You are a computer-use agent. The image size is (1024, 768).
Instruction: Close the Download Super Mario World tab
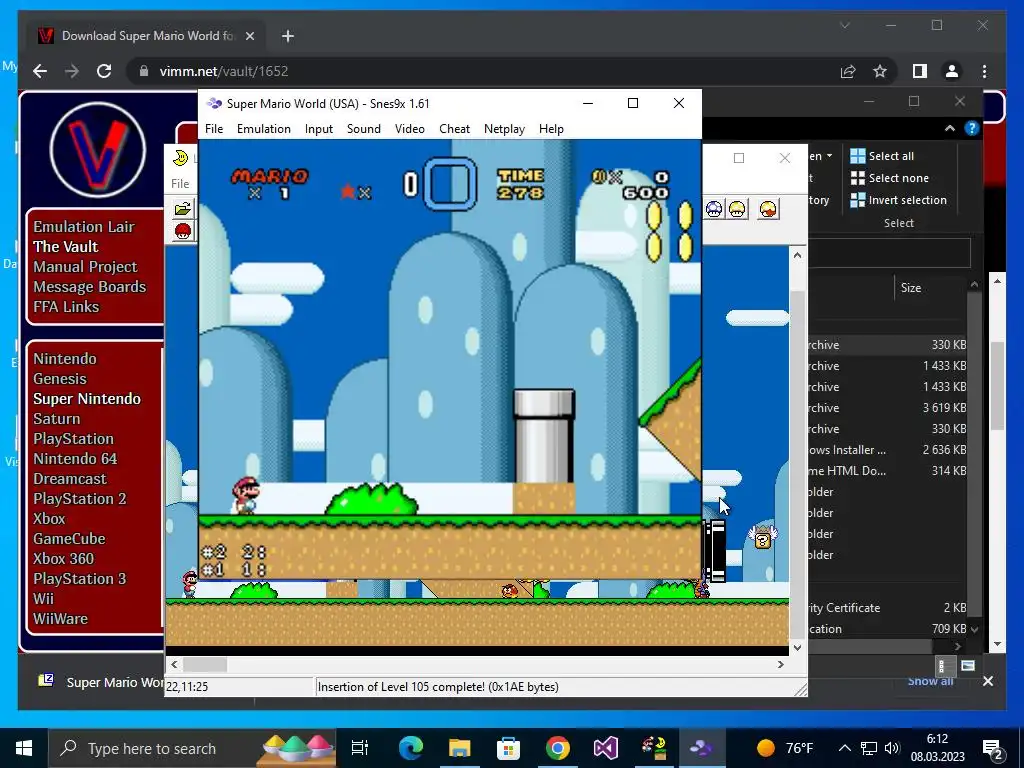click(x=249, y=36)
